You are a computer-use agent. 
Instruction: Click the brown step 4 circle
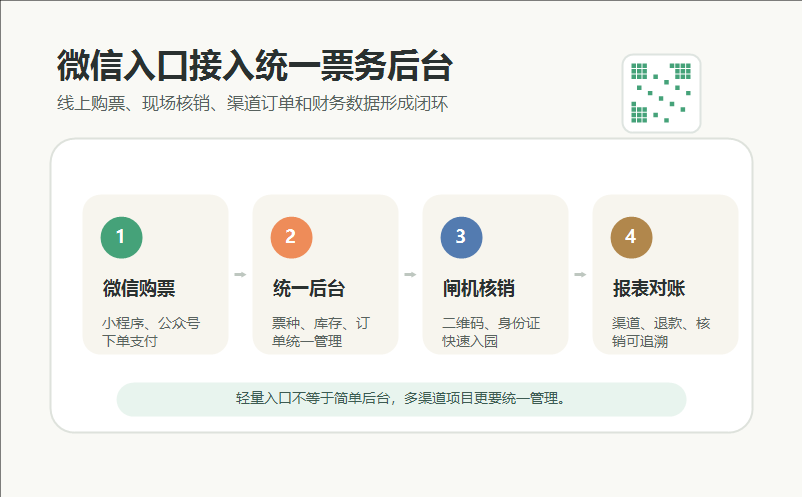[631, 237]
